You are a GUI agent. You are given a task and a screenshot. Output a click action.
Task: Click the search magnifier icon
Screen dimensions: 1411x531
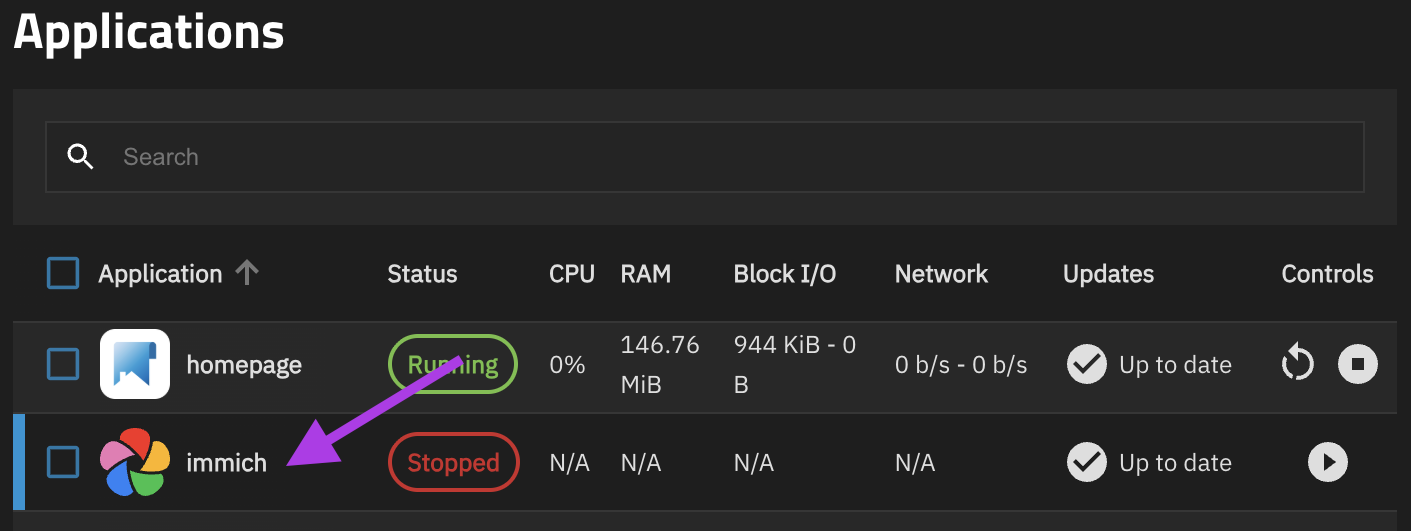pyautogui.click(x=80, y=157)
